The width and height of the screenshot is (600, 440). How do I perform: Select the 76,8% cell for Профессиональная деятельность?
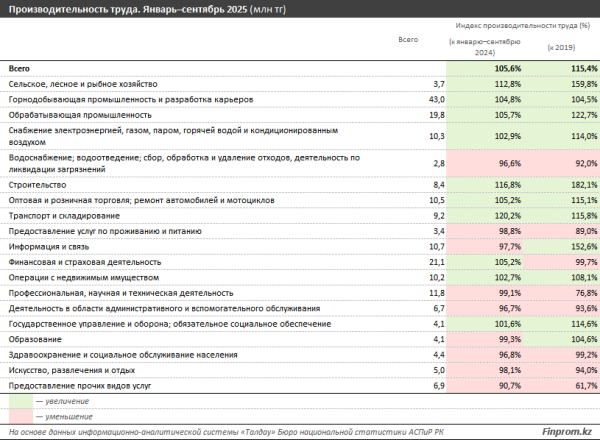[x=561, y=293]
